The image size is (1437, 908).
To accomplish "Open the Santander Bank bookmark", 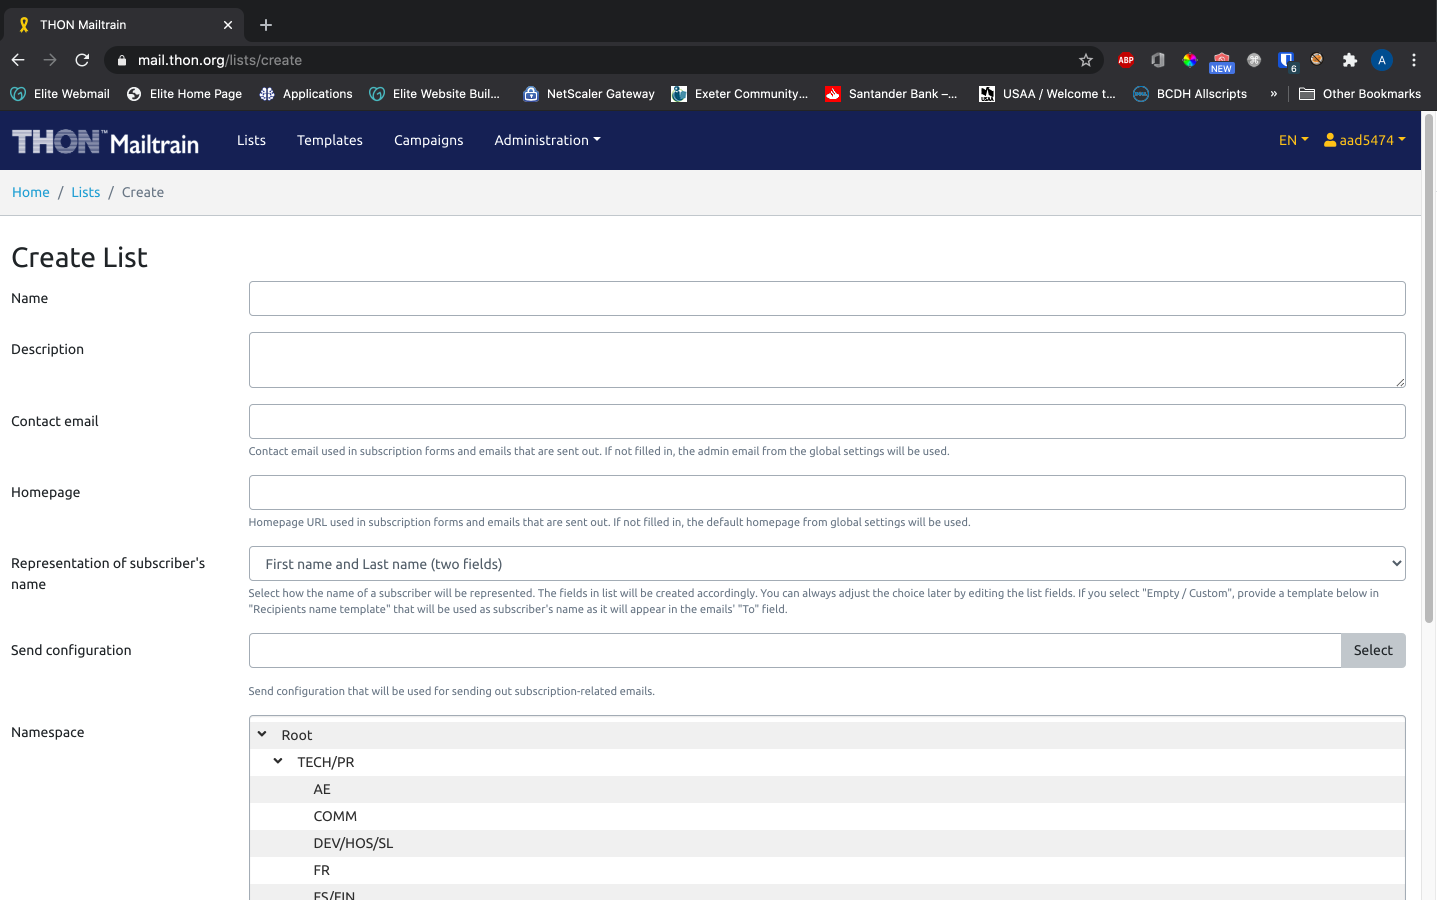I will tap(891, 94).
